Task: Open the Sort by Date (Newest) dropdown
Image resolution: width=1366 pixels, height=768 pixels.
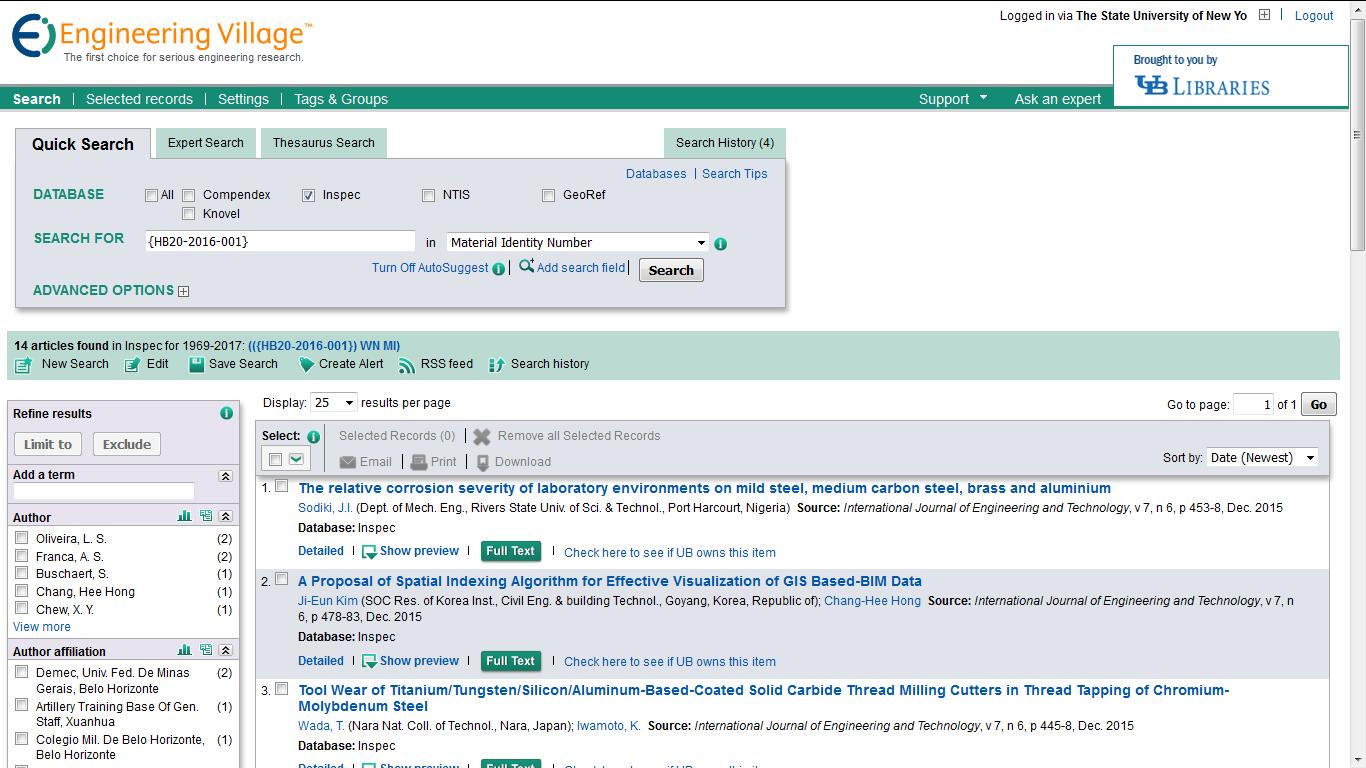Action: (x=1262, y=457)
